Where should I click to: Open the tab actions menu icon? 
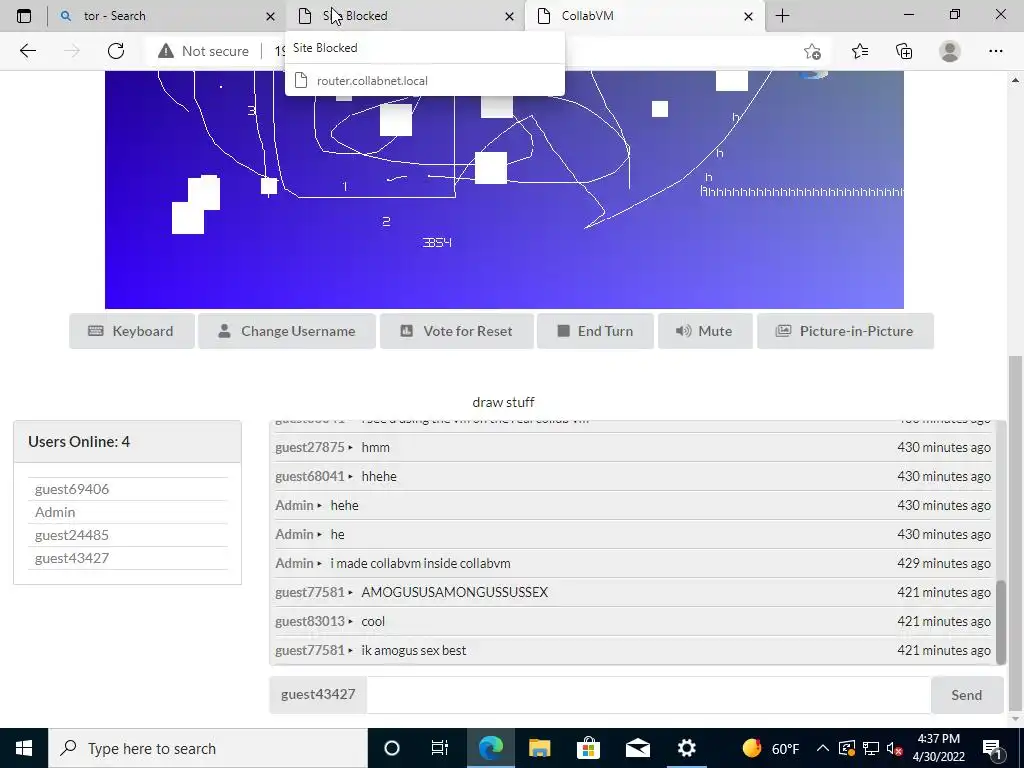pos(24,16)
